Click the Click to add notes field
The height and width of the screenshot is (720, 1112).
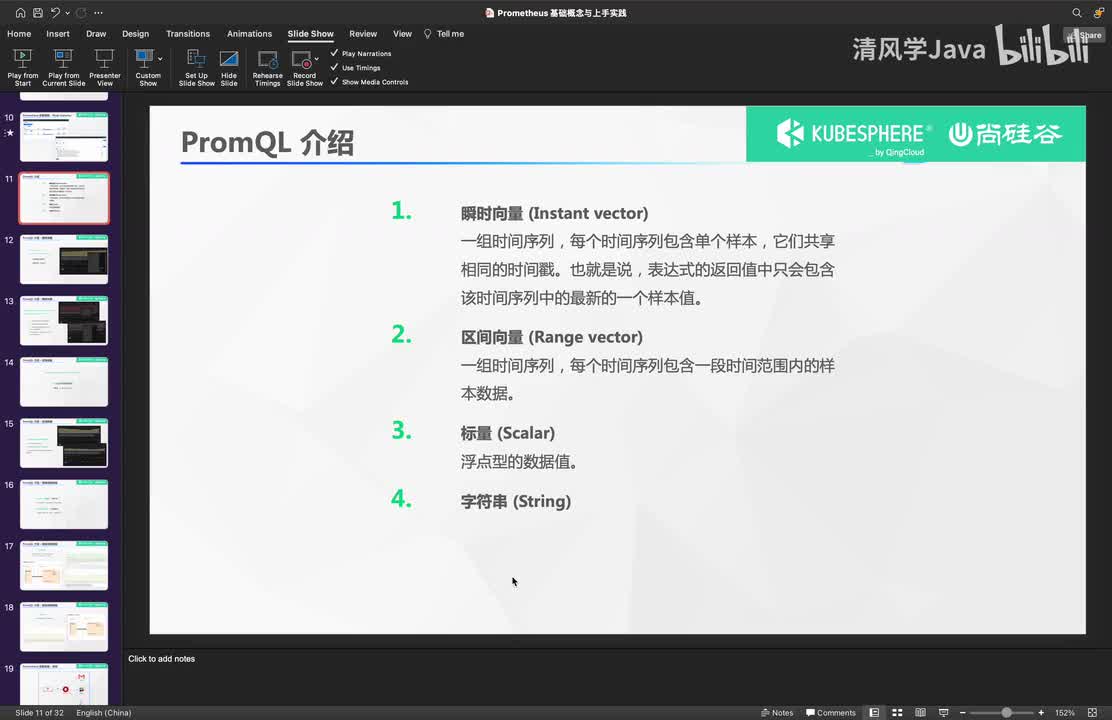point(162,658)
